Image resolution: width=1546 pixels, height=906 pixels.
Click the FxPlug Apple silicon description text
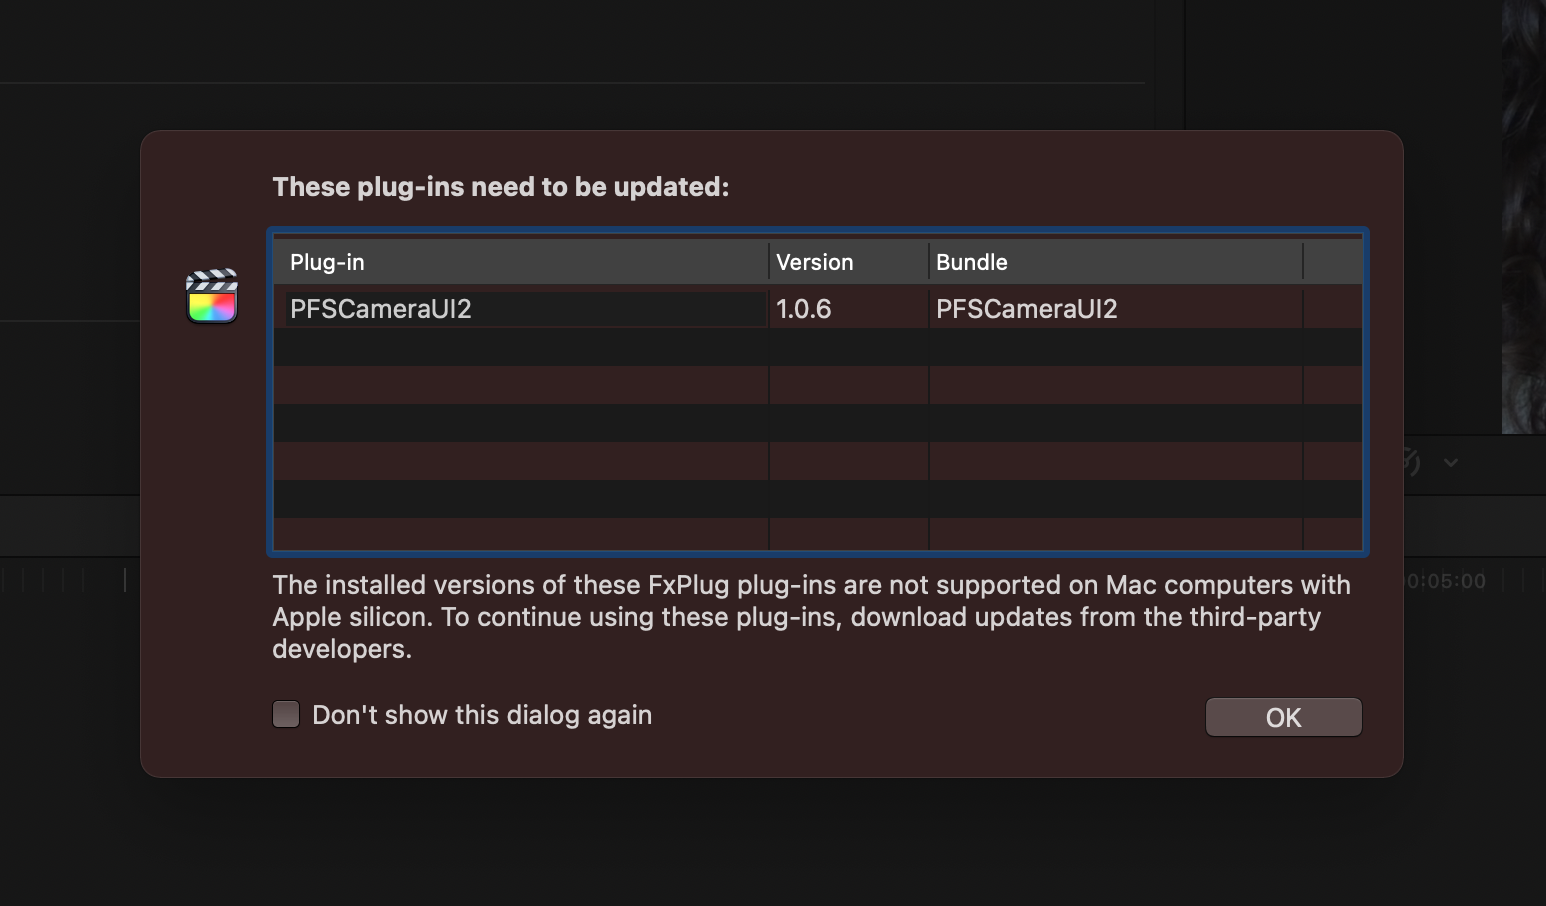(810, 616)
